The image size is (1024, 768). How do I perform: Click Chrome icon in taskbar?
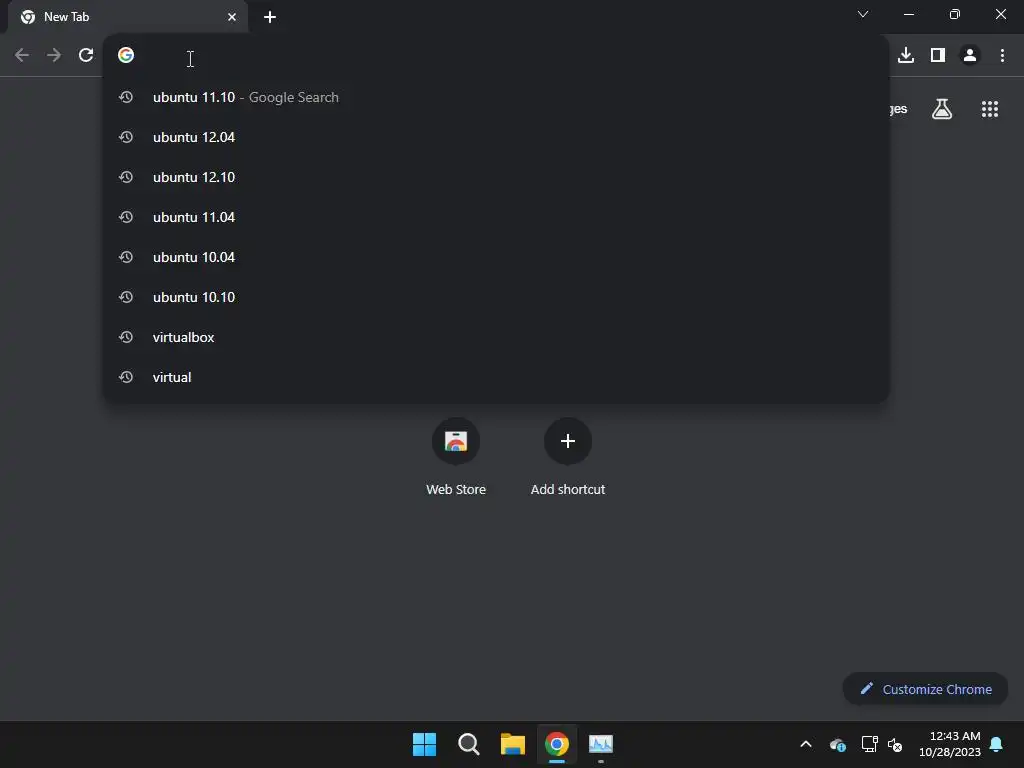click(x=556, y=744)
